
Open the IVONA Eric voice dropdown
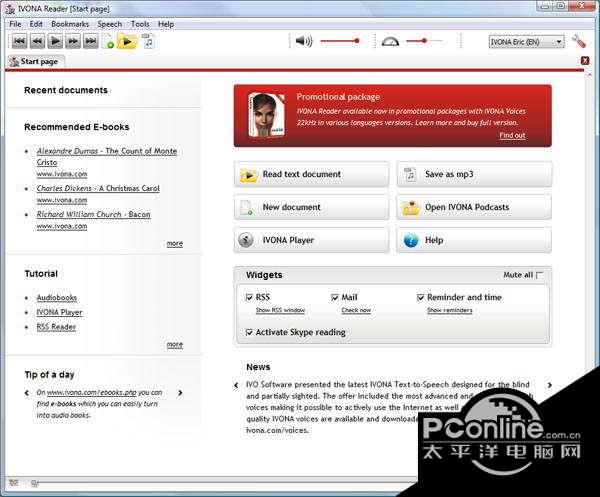click(527, 42)
